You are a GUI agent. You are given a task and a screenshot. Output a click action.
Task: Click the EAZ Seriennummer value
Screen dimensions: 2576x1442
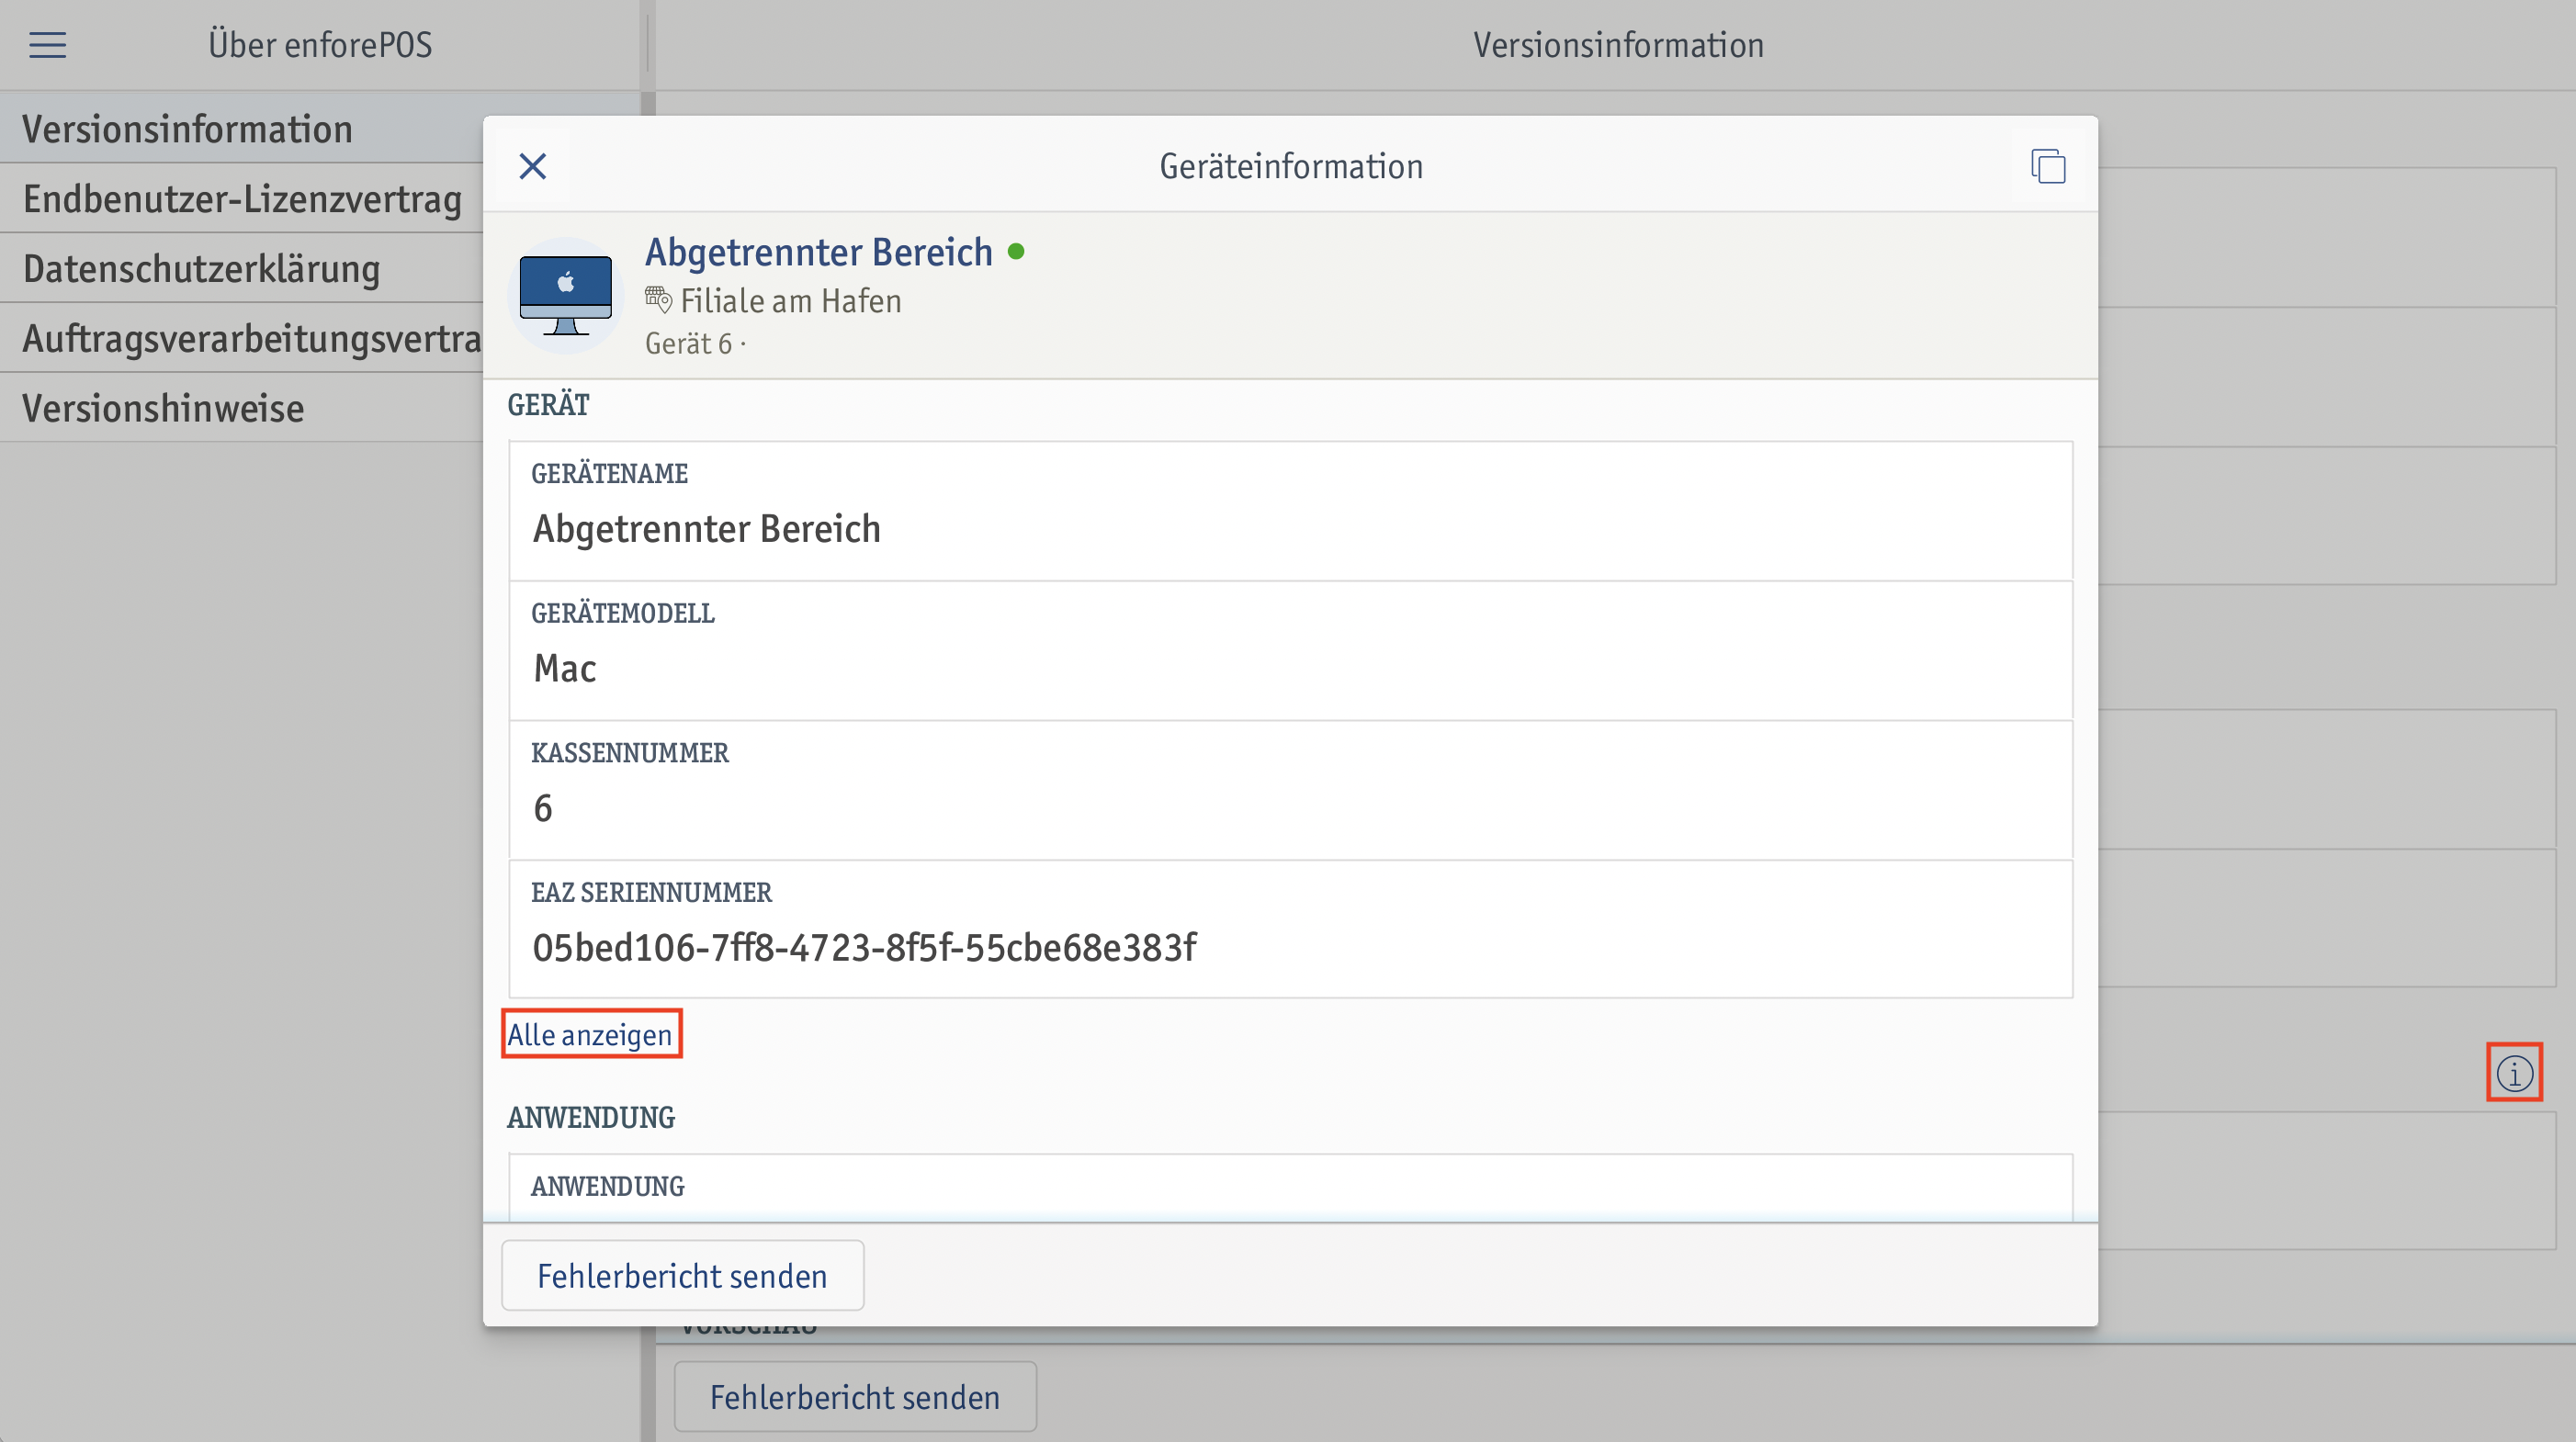point(864,948)
